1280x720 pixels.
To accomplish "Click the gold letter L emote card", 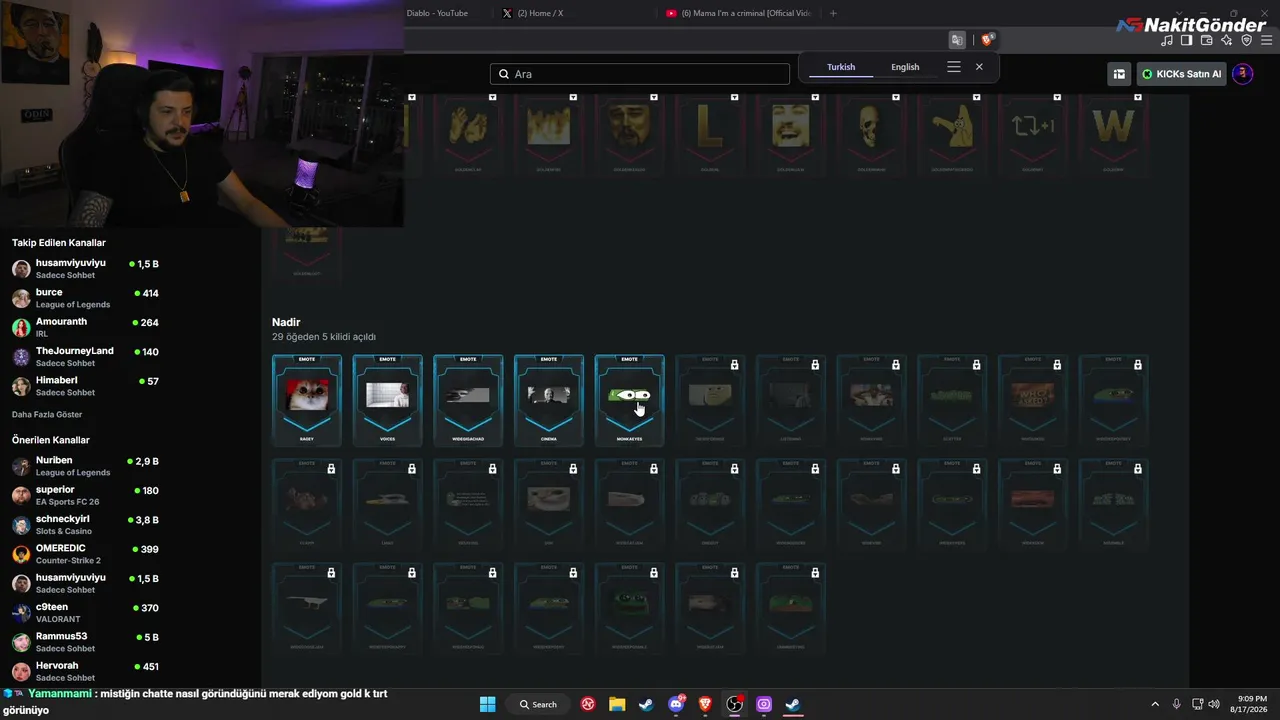I will 710,135.
